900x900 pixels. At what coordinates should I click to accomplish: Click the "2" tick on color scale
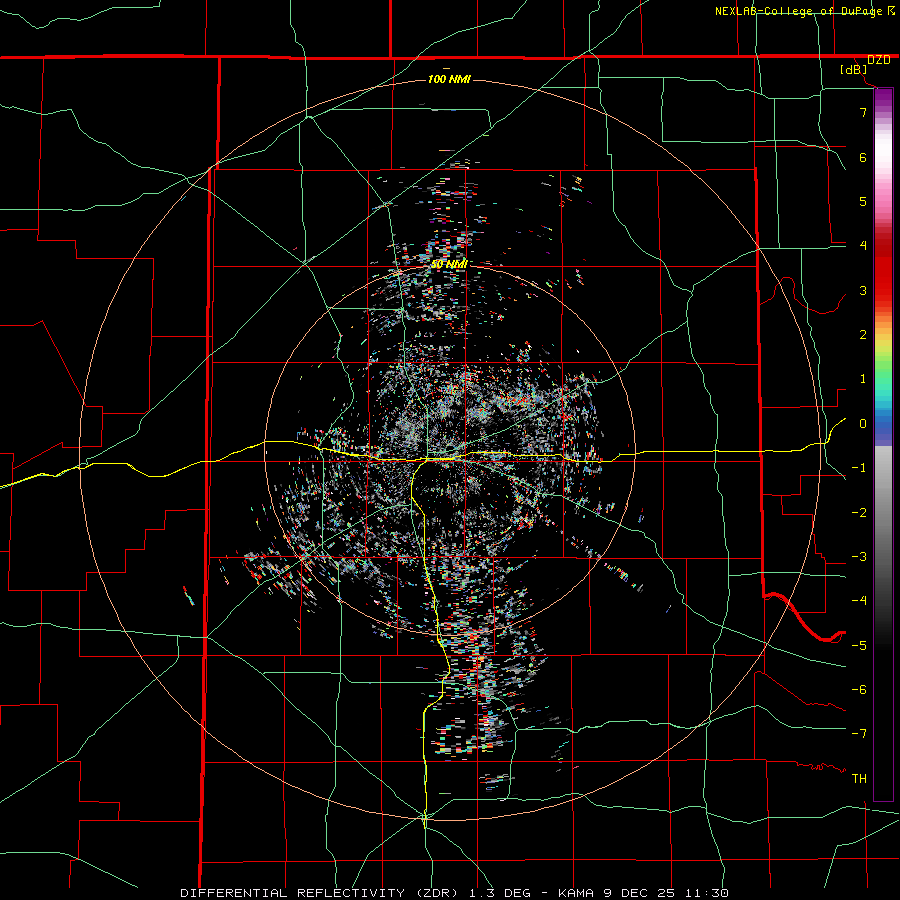863,335
